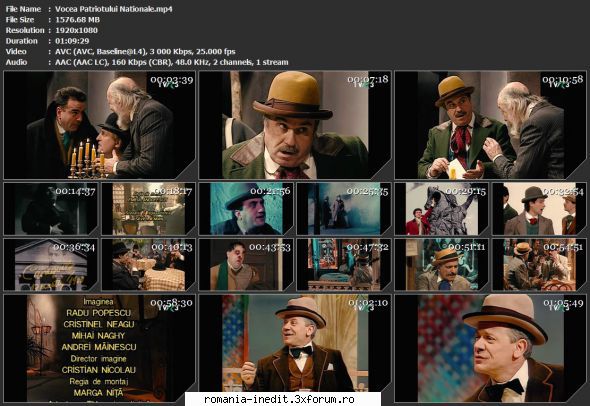
Task: Click the credit name MIHAI NAGHY
Action: pyautogui.click(x=98, y=336)
